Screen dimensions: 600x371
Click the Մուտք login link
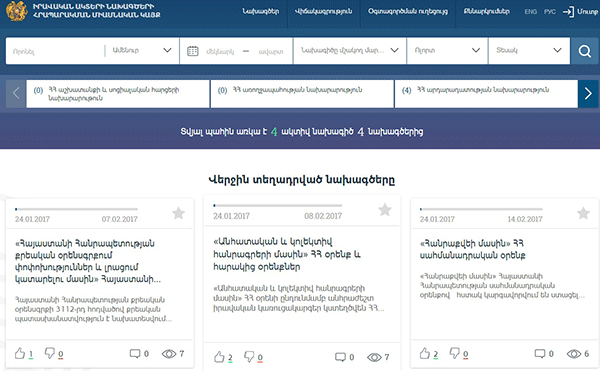(587, 12)
